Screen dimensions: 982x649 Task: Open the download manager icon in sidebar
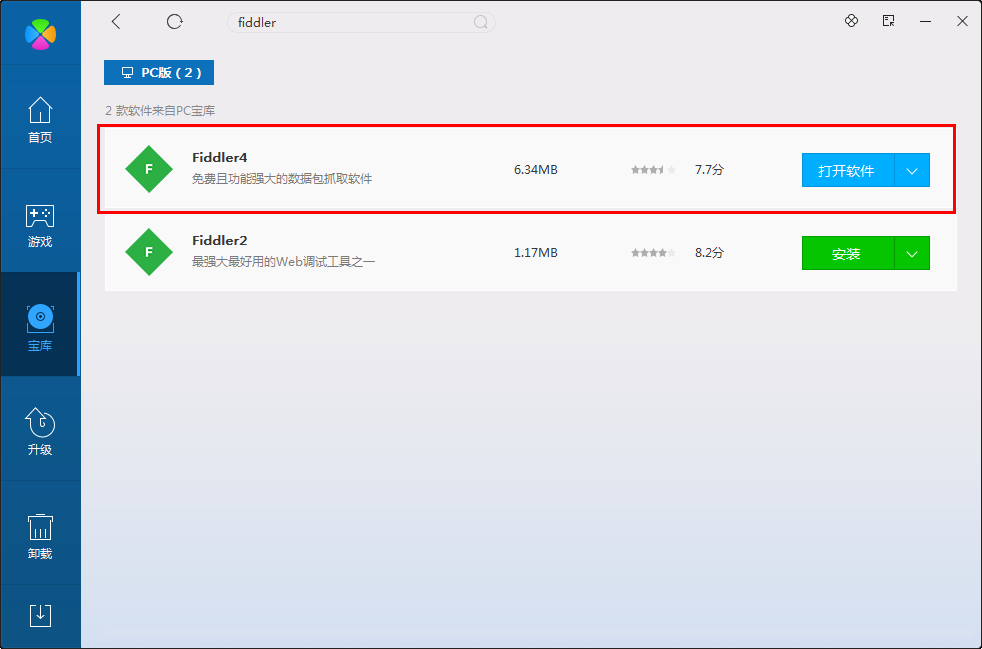pyautogui.click(x=41, y=616)
